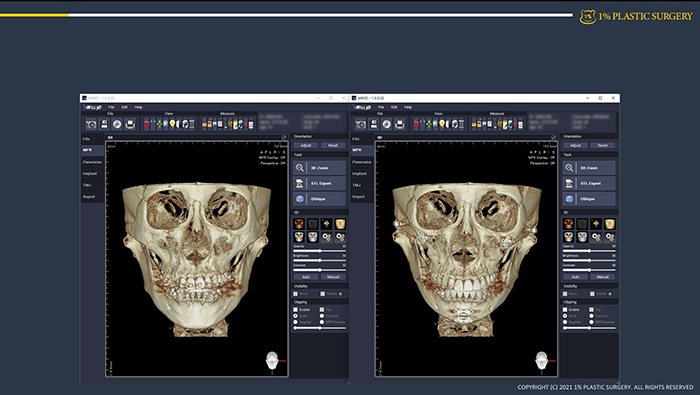Open first gears settings preset in left window

326,237
